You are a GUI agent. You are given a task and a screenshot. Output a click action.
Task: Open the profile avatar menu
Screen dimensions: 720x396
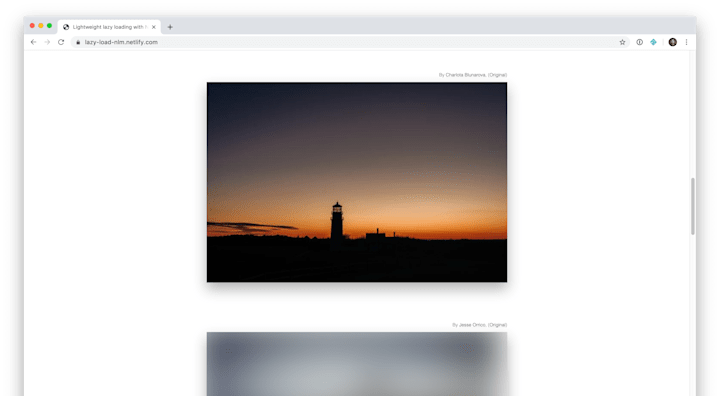pos(673,42)
